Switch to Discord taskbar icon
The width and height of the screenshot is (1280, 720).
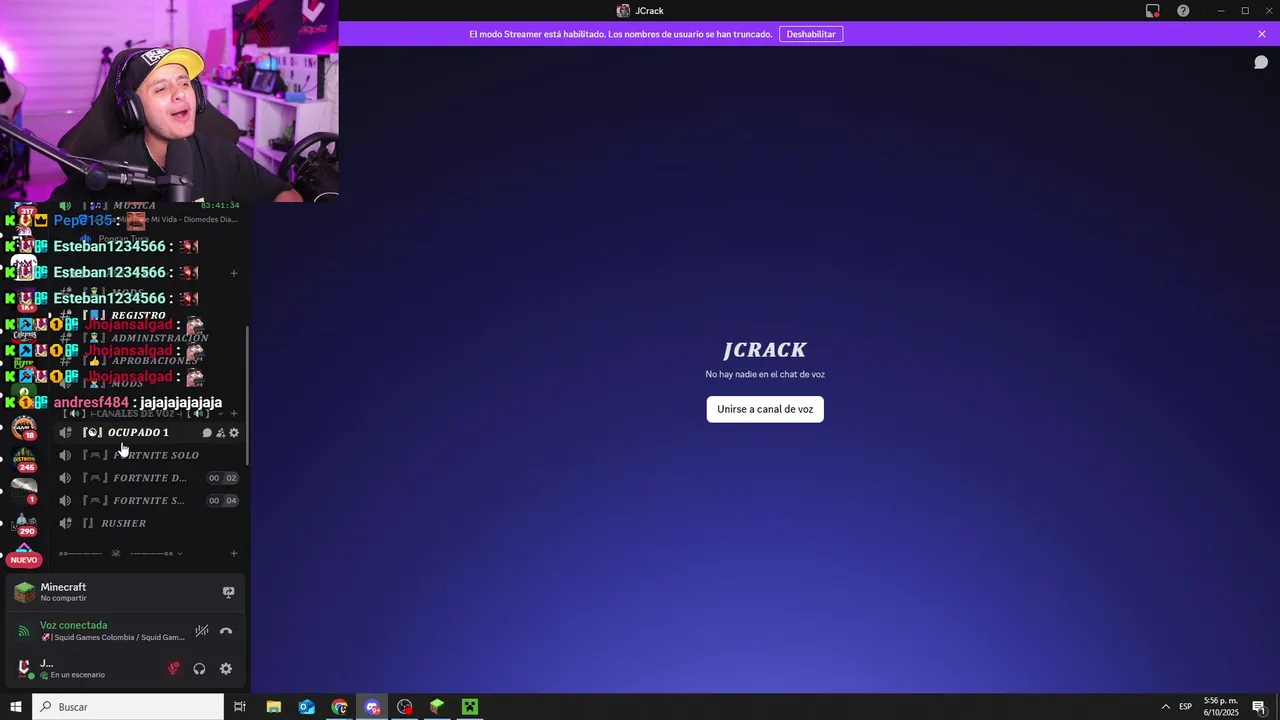click(372, 707)
